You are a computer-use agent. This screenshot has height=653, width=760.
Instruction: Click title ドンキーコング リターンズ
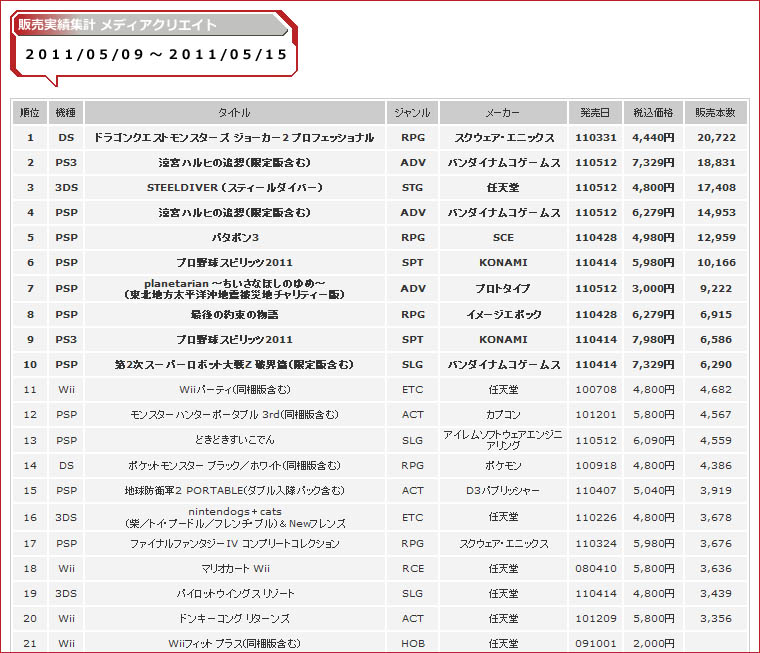235,619
